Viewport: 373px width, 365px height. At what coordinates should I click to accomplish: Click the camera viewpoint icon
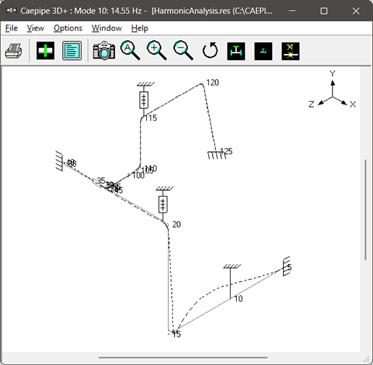click(104, 51)
